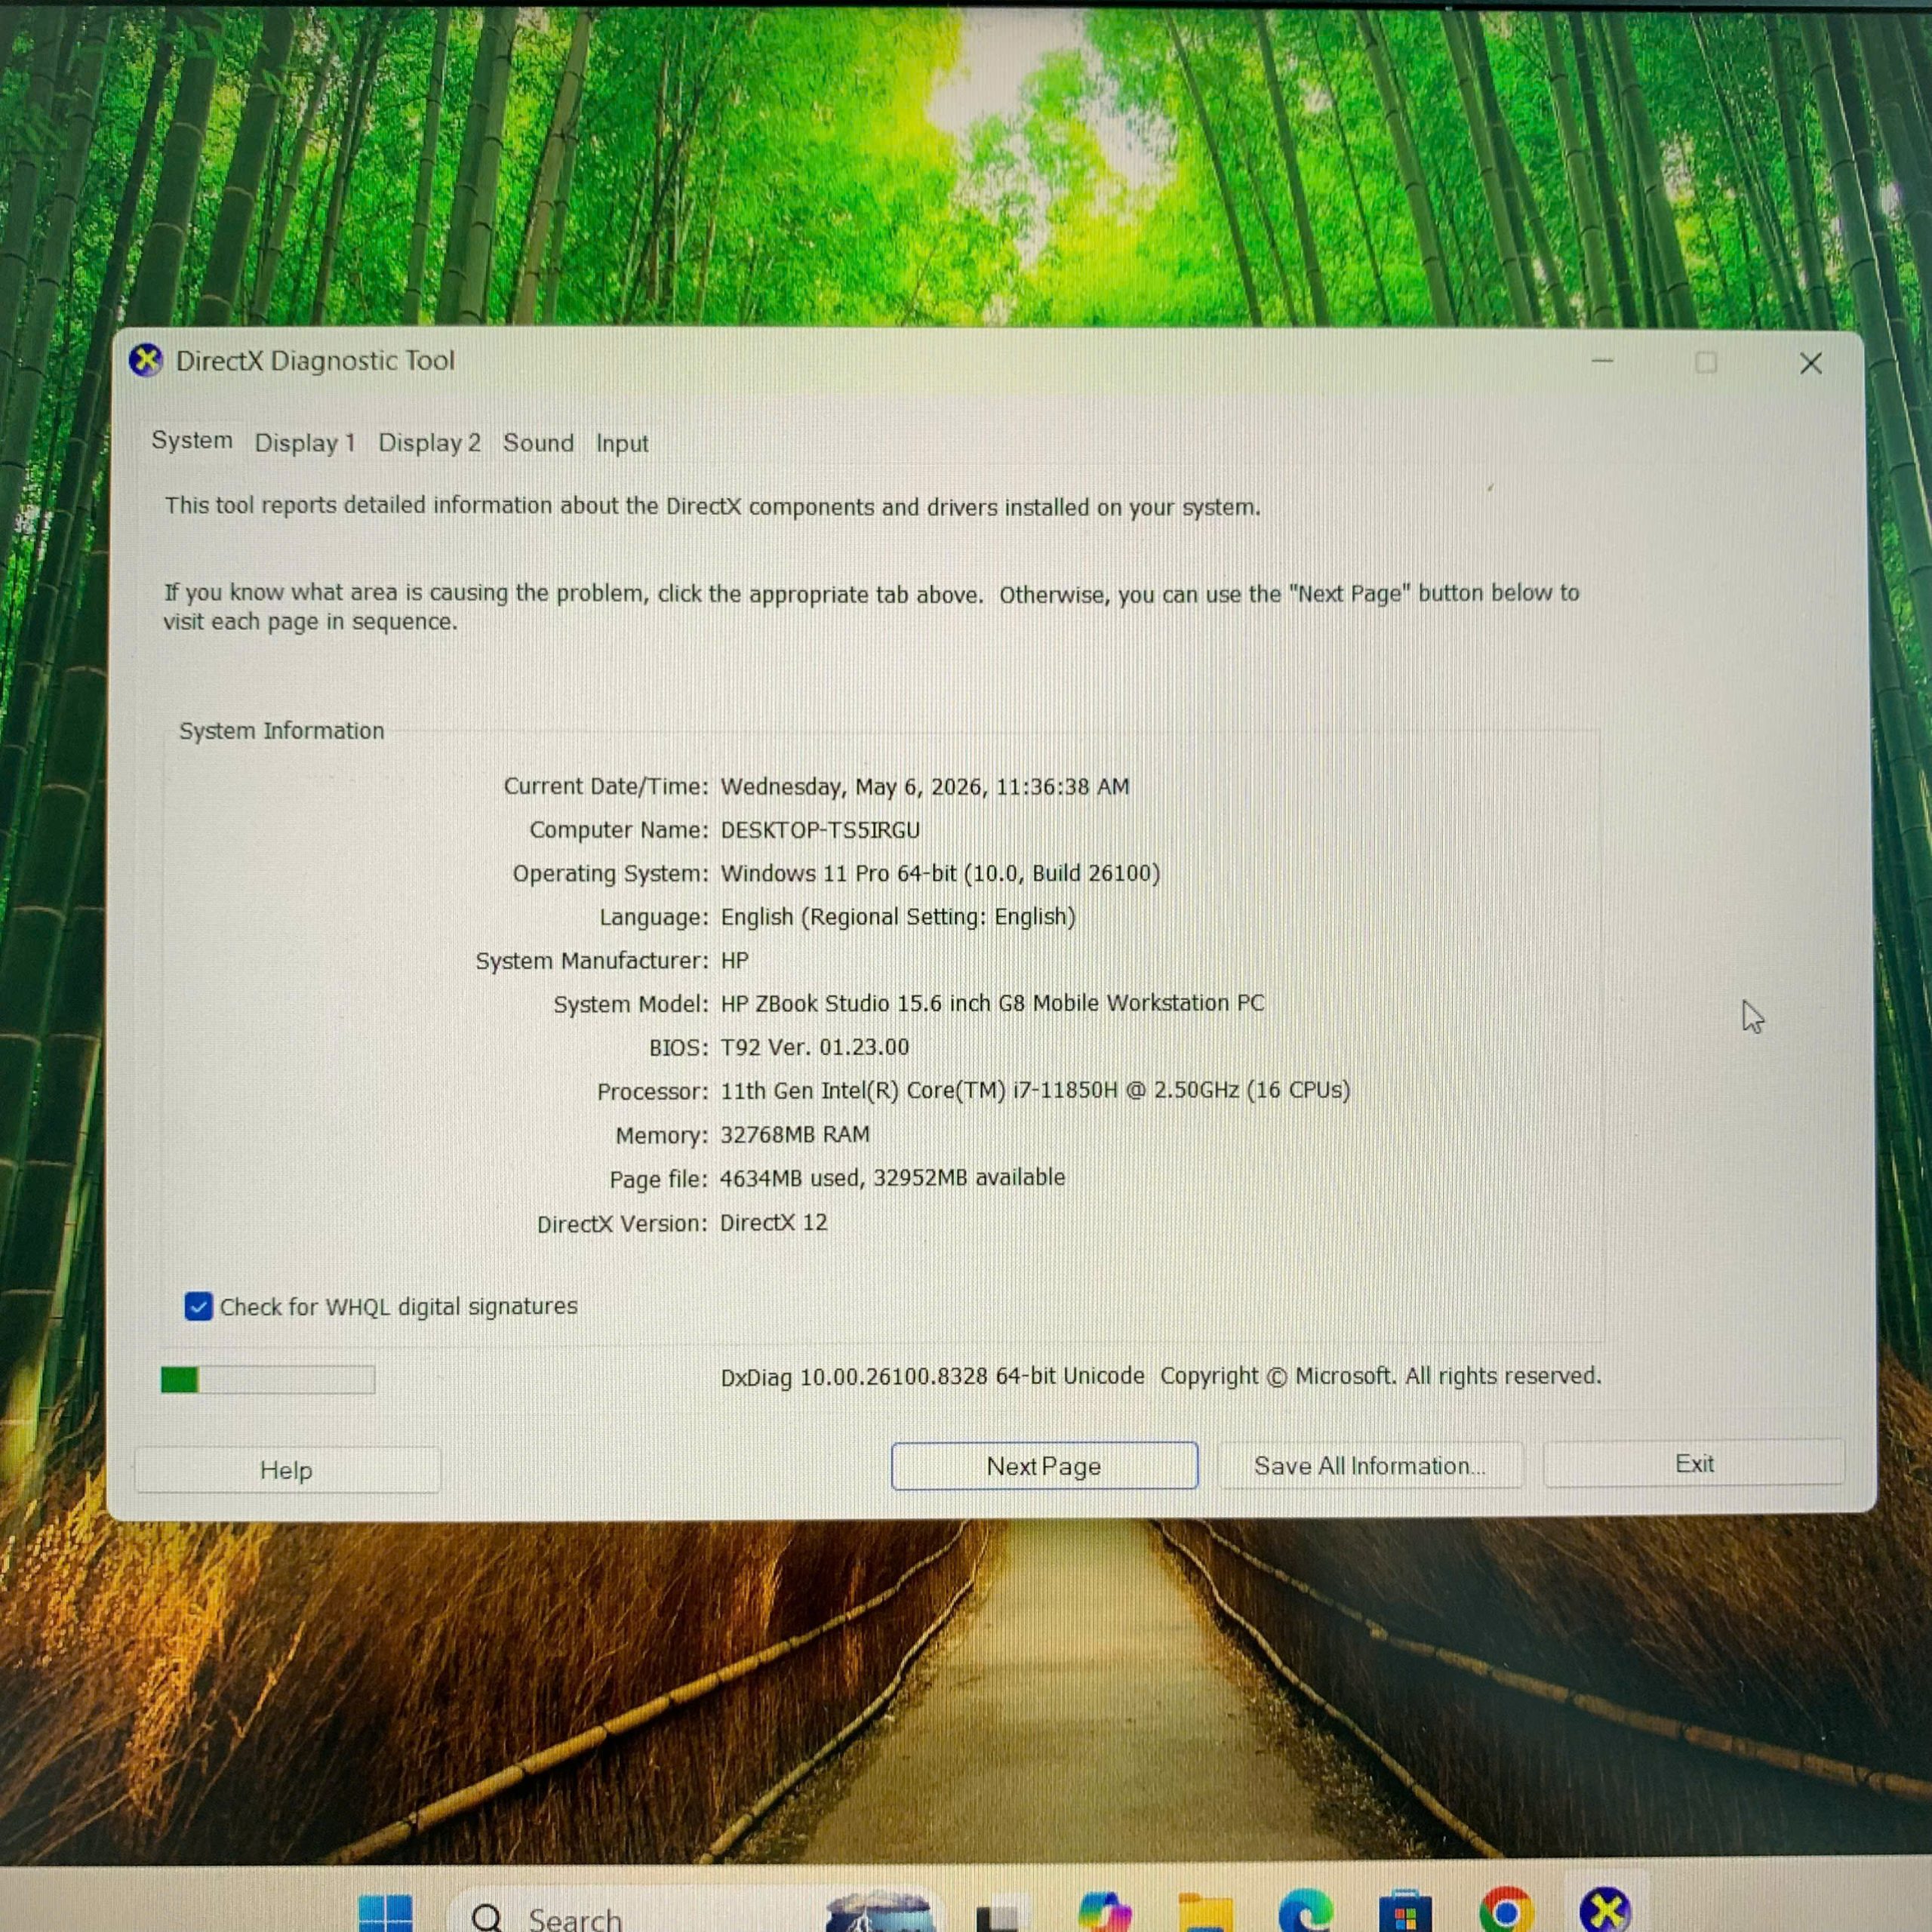Image resolution: width=1932 pixels, height=1932 pixels.
Task: Launch Google Chrome from the taskbar
Action: (x=1506, y=1911)
